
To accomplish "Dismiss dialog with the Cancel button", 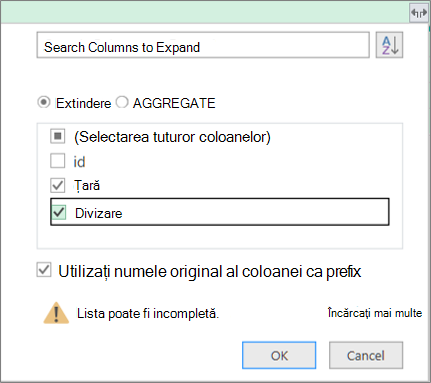I will (x=366, y=355).
